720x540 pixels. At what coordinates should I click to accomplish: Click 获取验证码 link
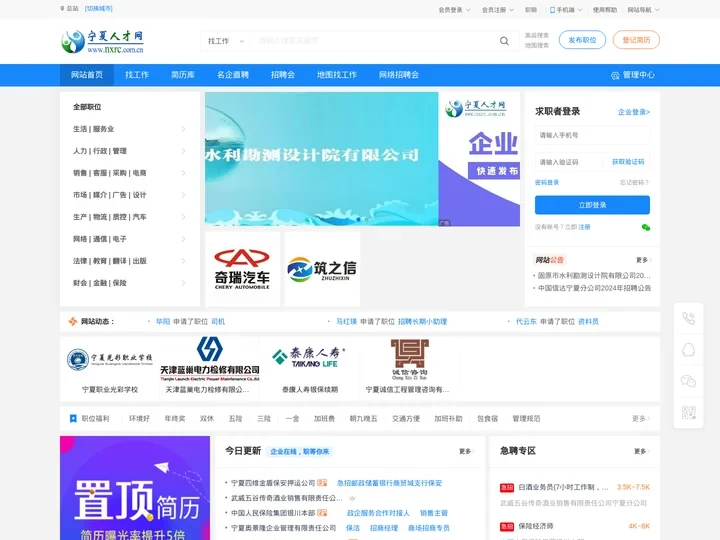point(628,161)
